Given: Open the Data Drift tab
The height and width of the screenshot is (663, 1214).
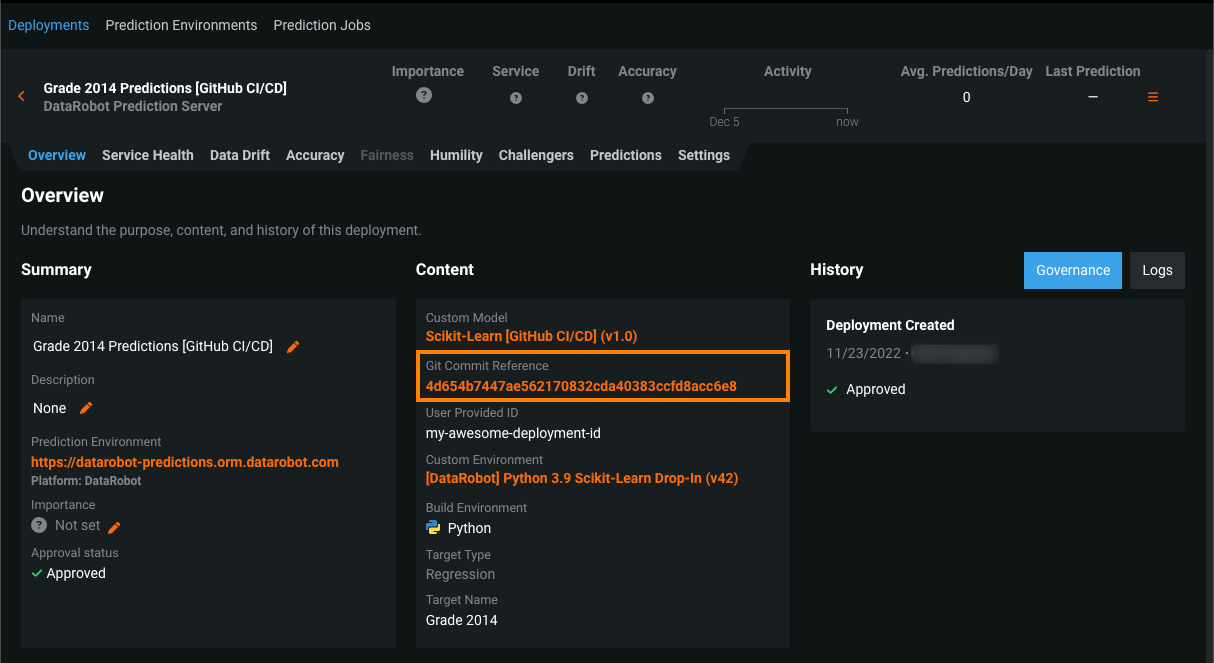Looking at the screenshot, I should pyautogui.click(x=240, y=155).
